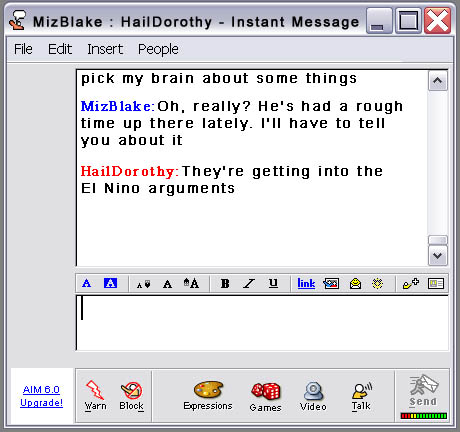The height and width of the screenshot is (432, 460).
Task: Insert a picture using the image icon
Action: tap(331, 284)
